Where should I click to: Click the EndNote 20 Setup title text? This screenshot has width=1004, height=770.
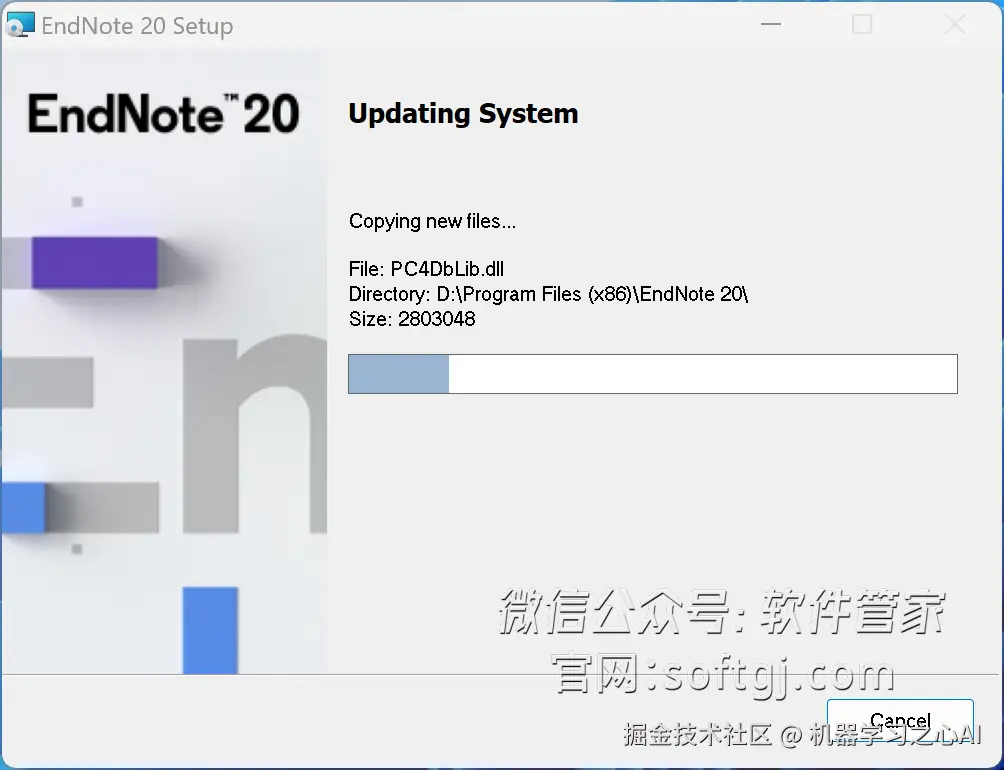point(137,26)
